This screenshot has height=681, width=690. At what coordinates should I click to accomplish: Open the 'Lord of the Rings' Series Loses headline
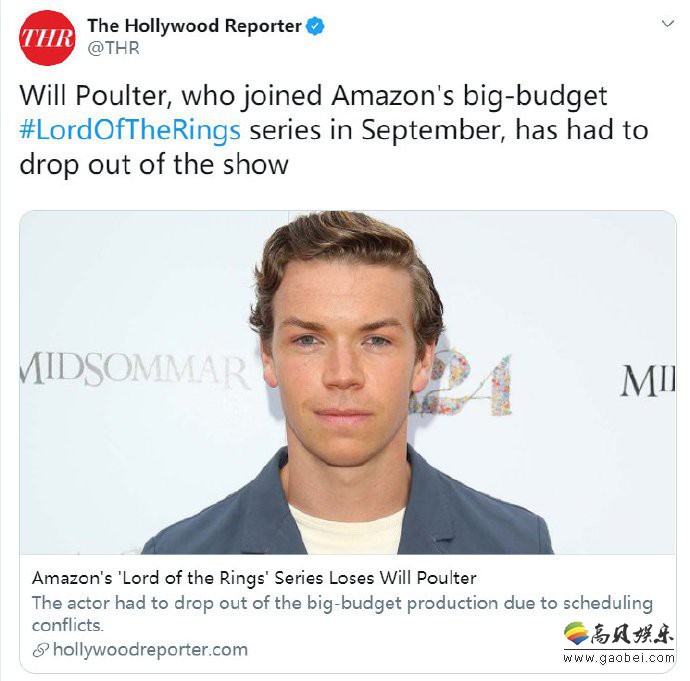pos(254,578)
